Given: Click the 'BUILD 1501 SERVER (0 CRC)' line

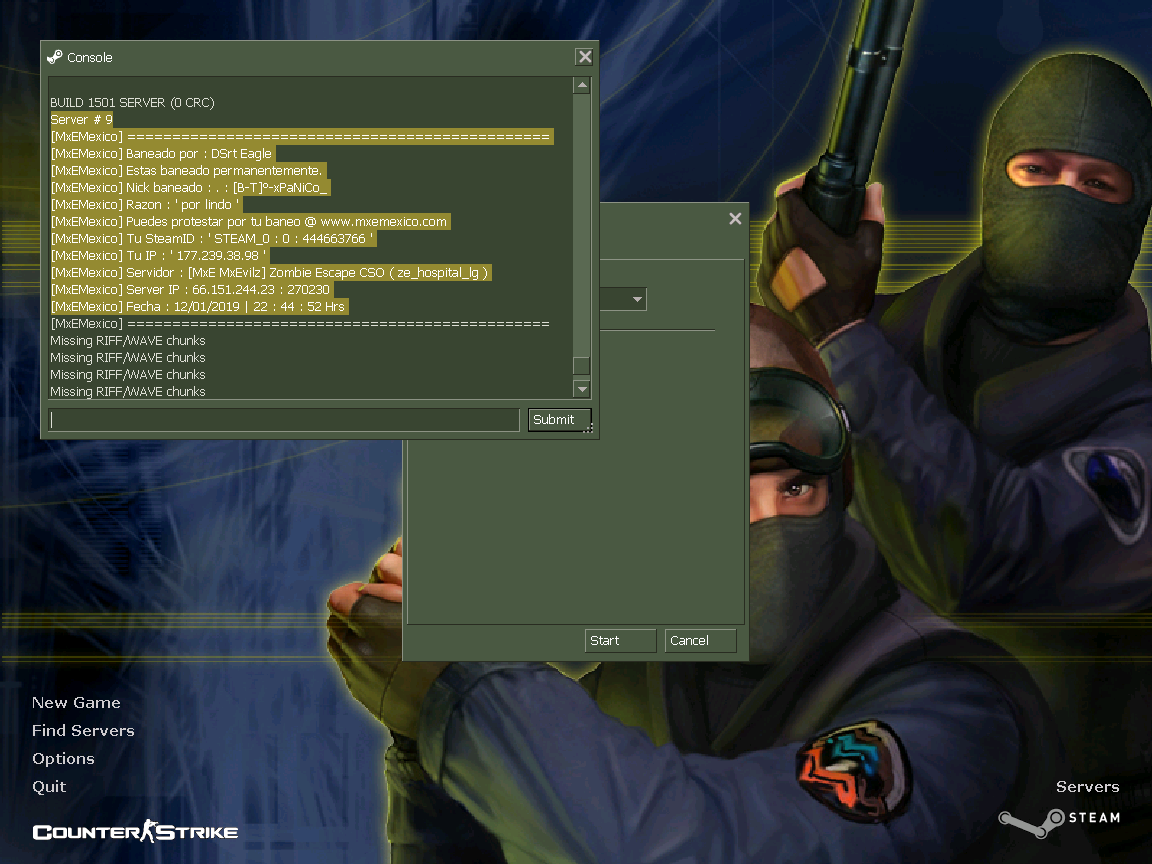Looking at the screenshot, I should pyautogui.click(x=132, y=102).
